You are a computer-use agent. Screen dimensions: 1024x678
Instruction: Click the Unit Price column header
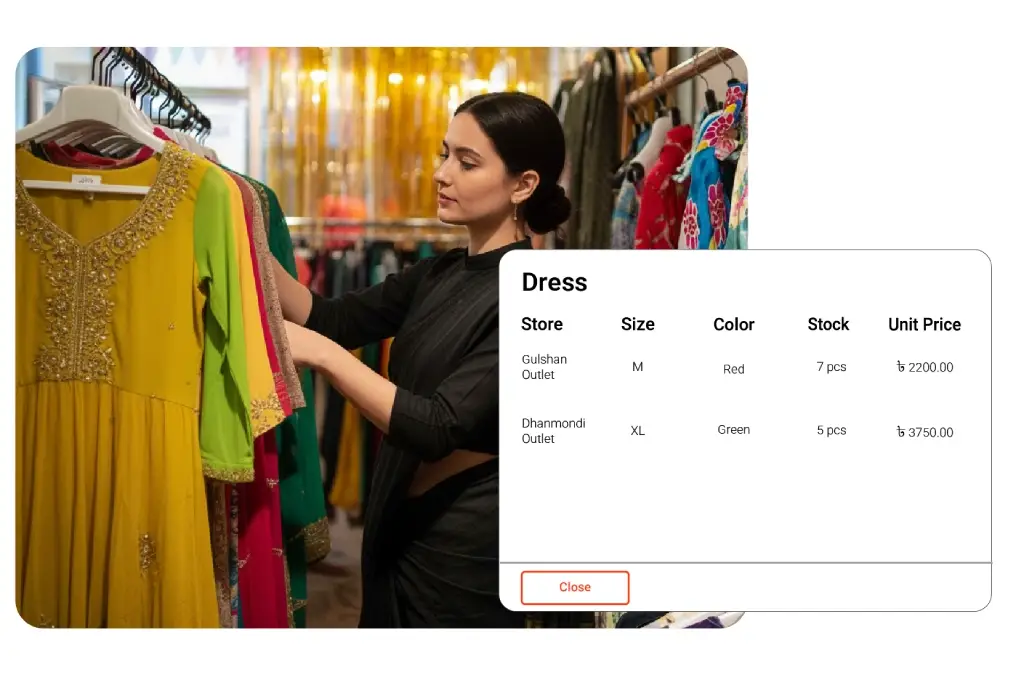click(924, 324)
